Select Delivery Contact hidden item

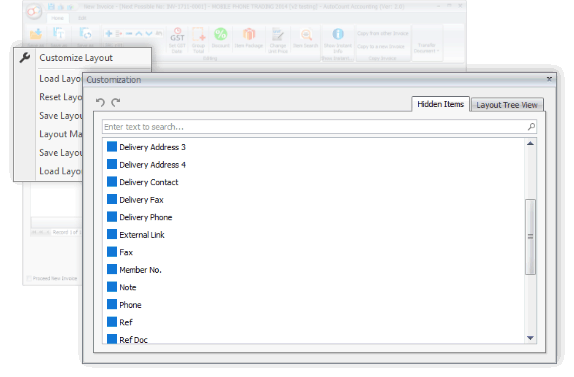pyautogui.click(x=149, y=182)
